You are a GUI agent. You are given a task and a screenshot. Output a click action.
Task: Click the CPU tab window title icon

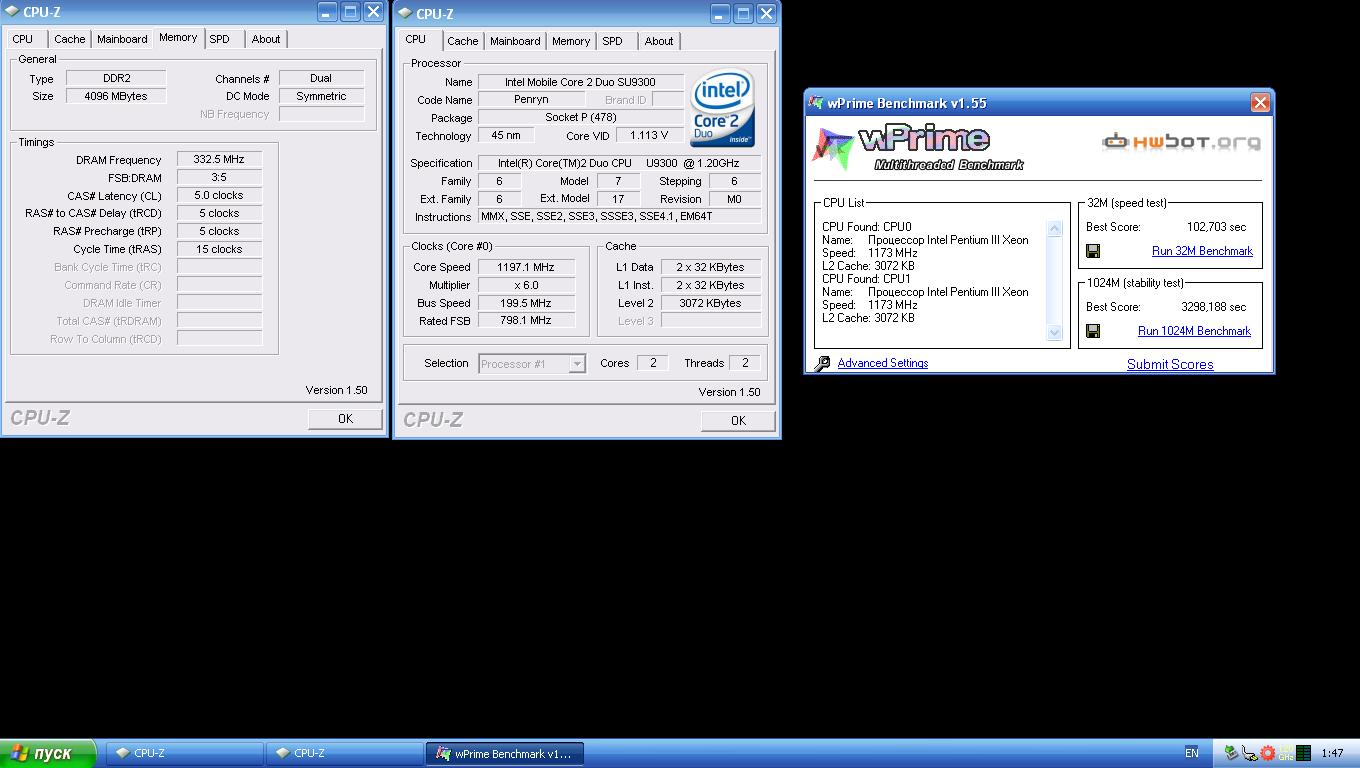click(x=405, y=13)
